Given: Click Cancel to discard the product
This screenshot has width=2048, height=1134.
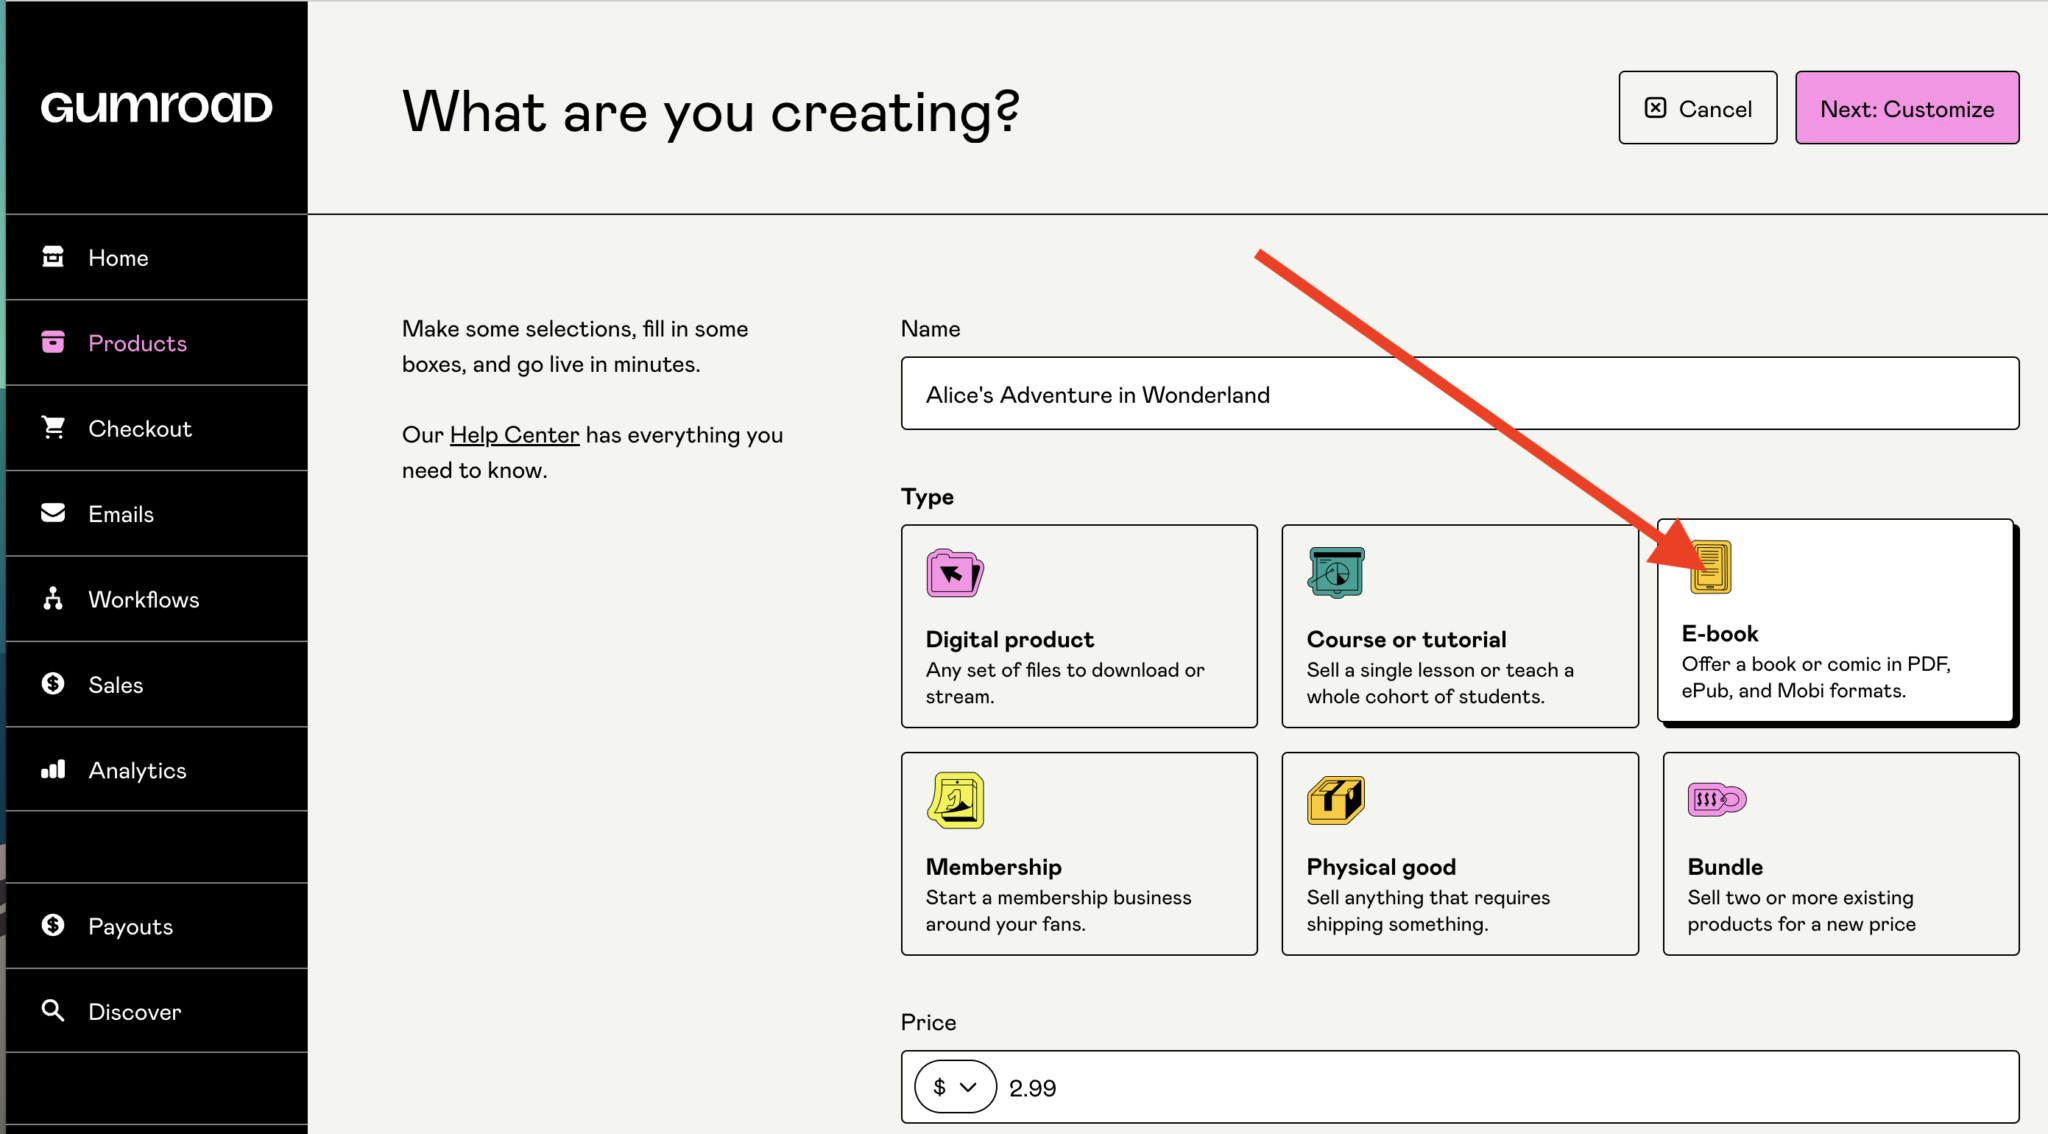Looking at the screenshot, I should pos(1697,107).
